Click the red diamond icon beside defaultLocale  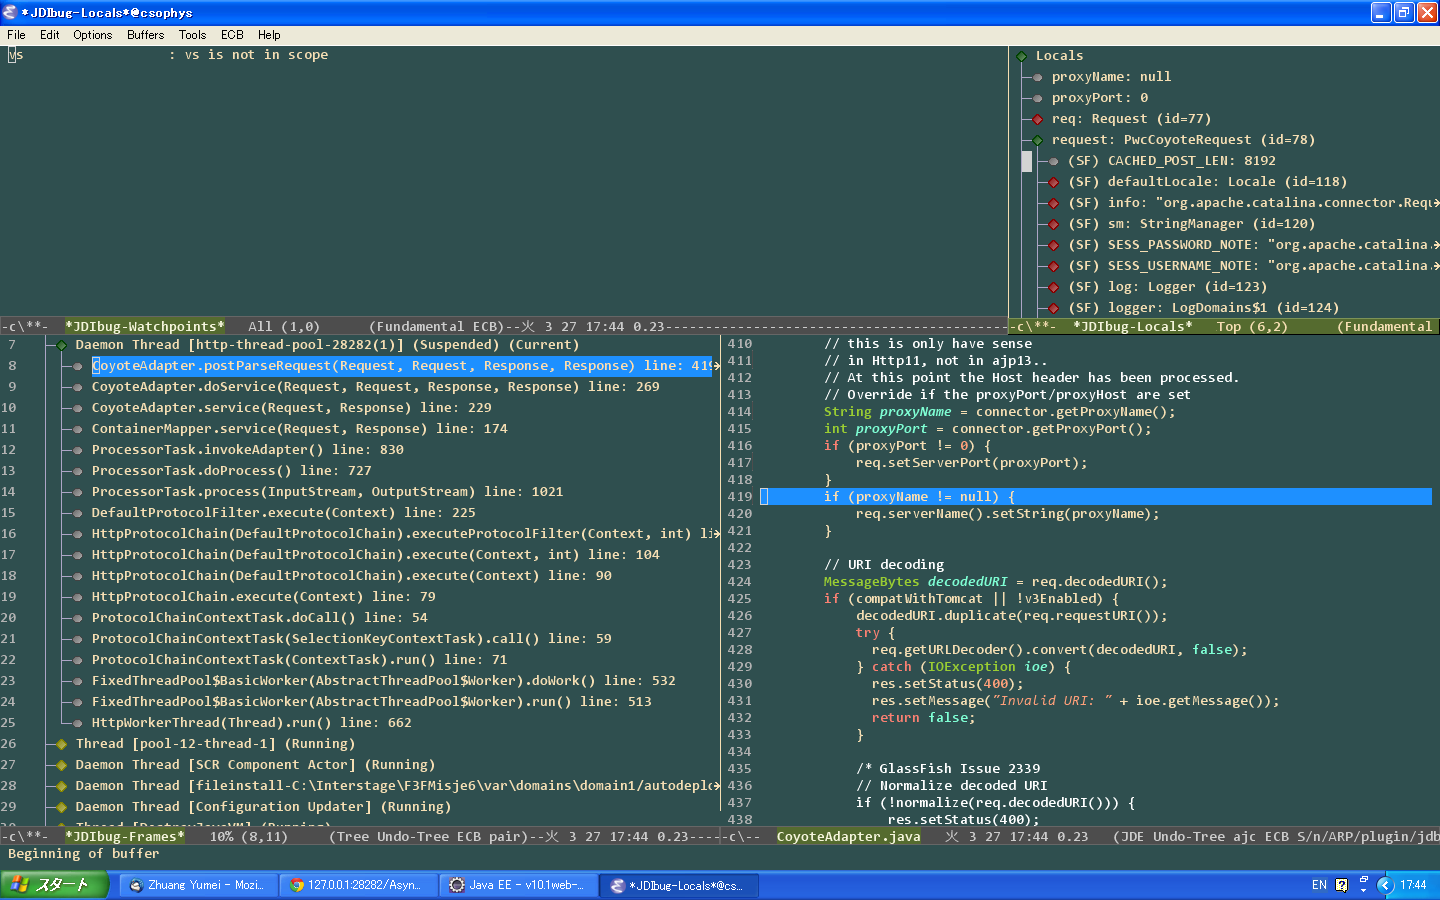tap(1054, 182)
